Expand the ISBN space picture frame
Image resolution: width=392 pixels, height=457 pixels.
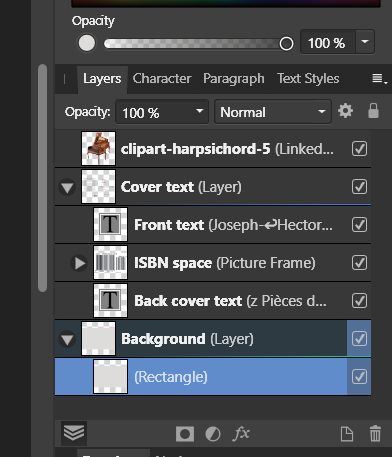[79, 263]
